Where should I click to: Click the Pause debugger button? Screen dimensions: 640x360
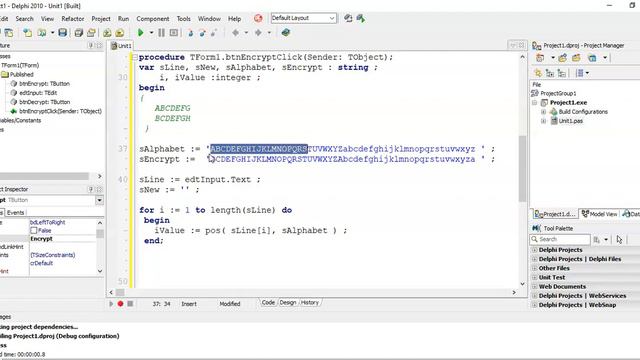point(162,33)
